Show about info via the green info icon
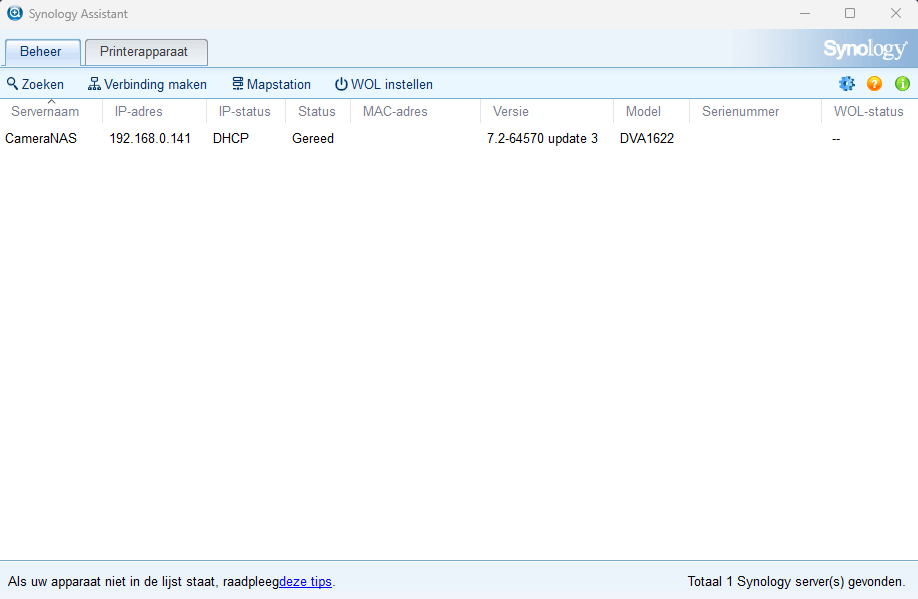The image size is (918, 599). pos(902,84)
